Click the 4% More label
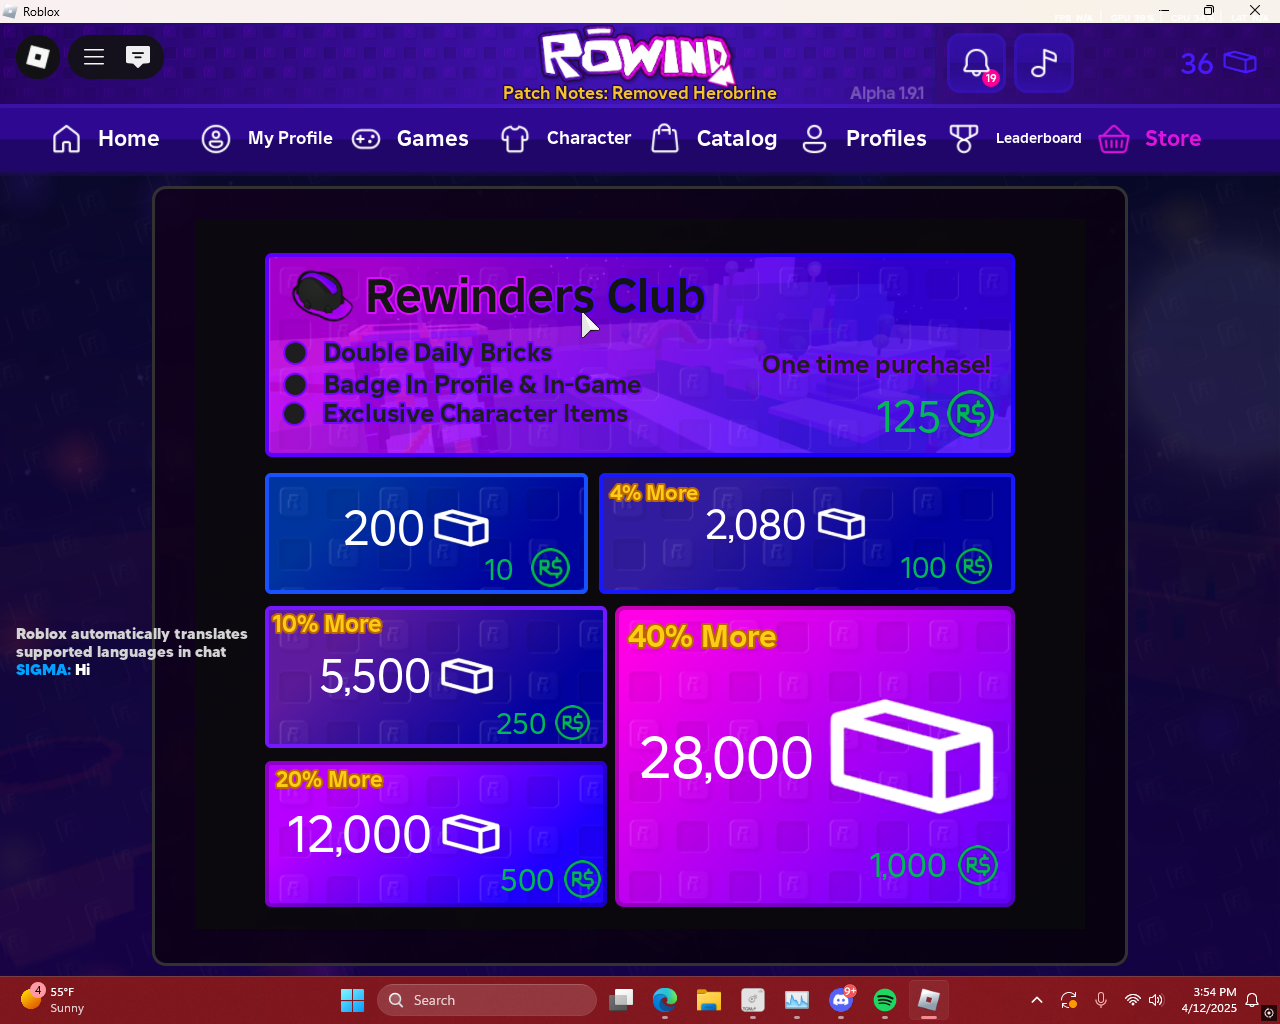The width and height of the screenshot is (1280, 1024). [654, 493]
